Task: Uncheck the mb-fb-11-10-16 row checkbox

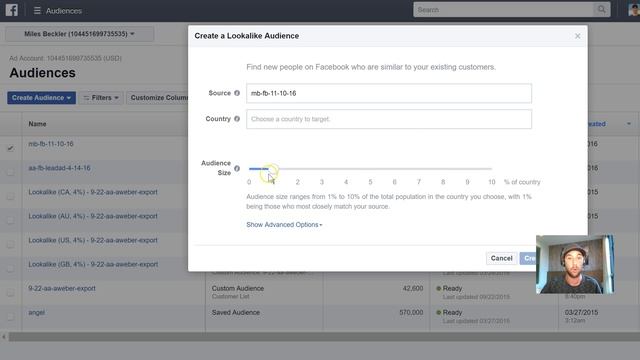Action: 11,148
